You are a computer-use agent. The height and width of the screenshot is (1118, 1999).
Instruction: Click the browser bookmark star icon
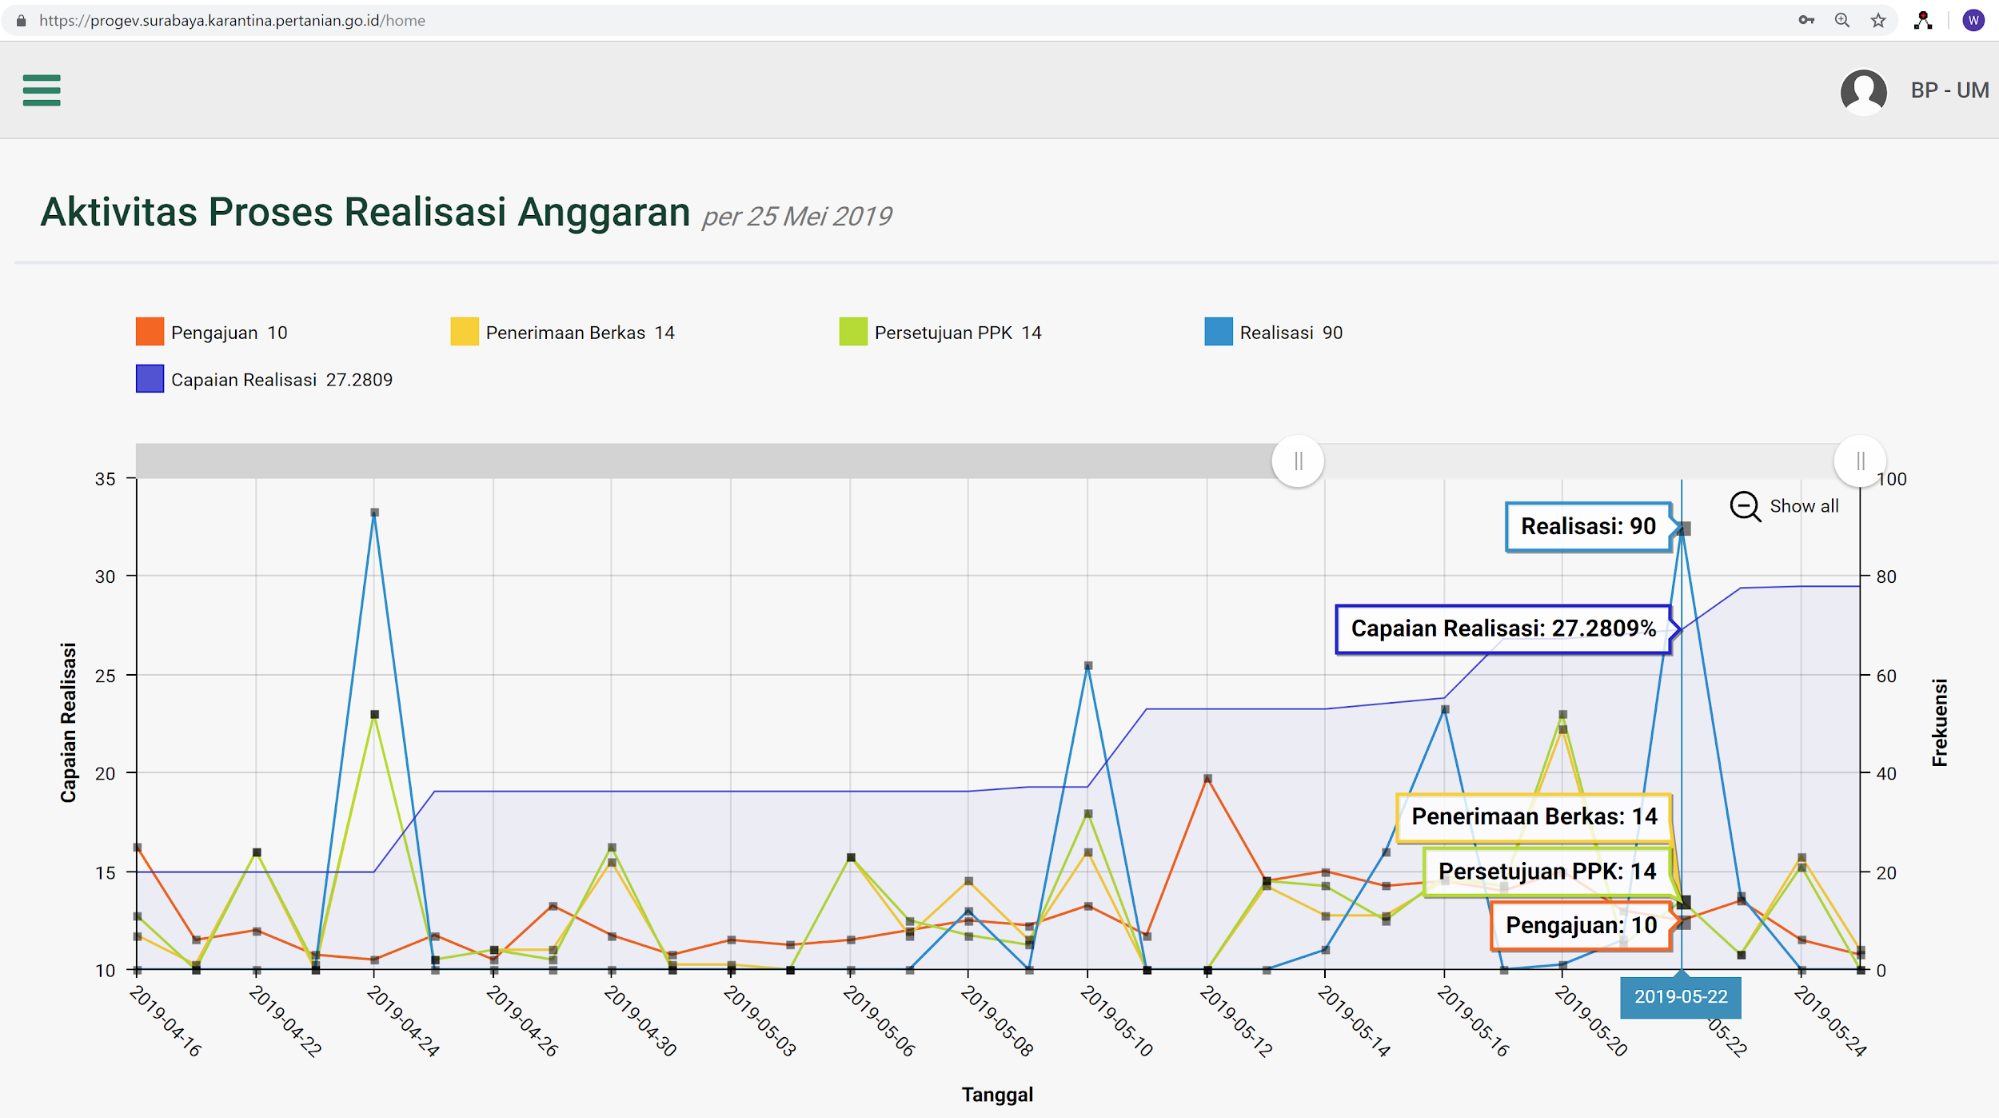click(1878, 20)
